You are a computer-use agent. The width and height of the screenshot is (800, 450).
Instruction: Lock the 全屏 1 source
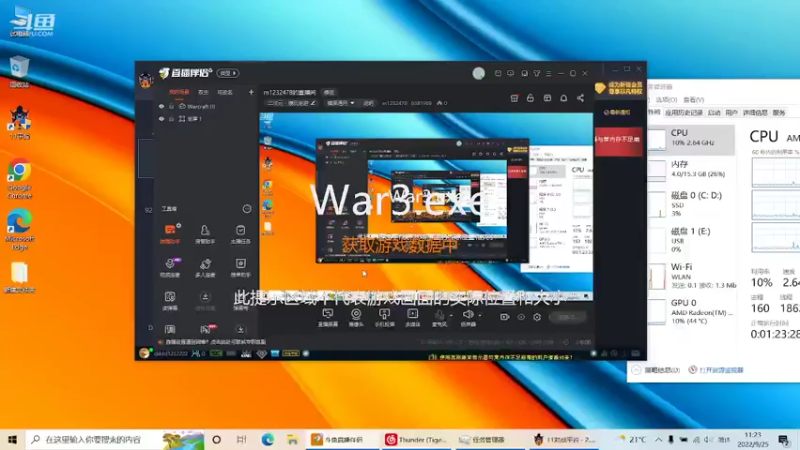(171, 118)
